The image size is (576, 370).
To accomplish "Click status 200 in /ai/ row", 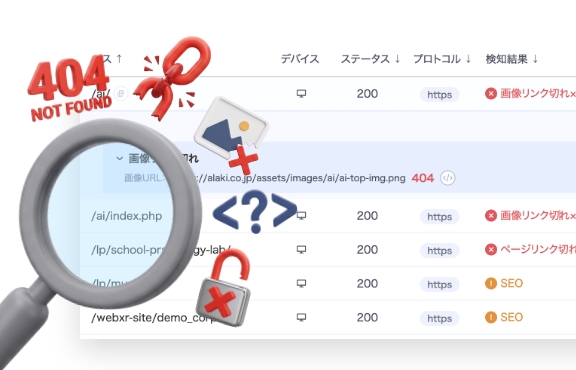I will (x=367, y=94).
